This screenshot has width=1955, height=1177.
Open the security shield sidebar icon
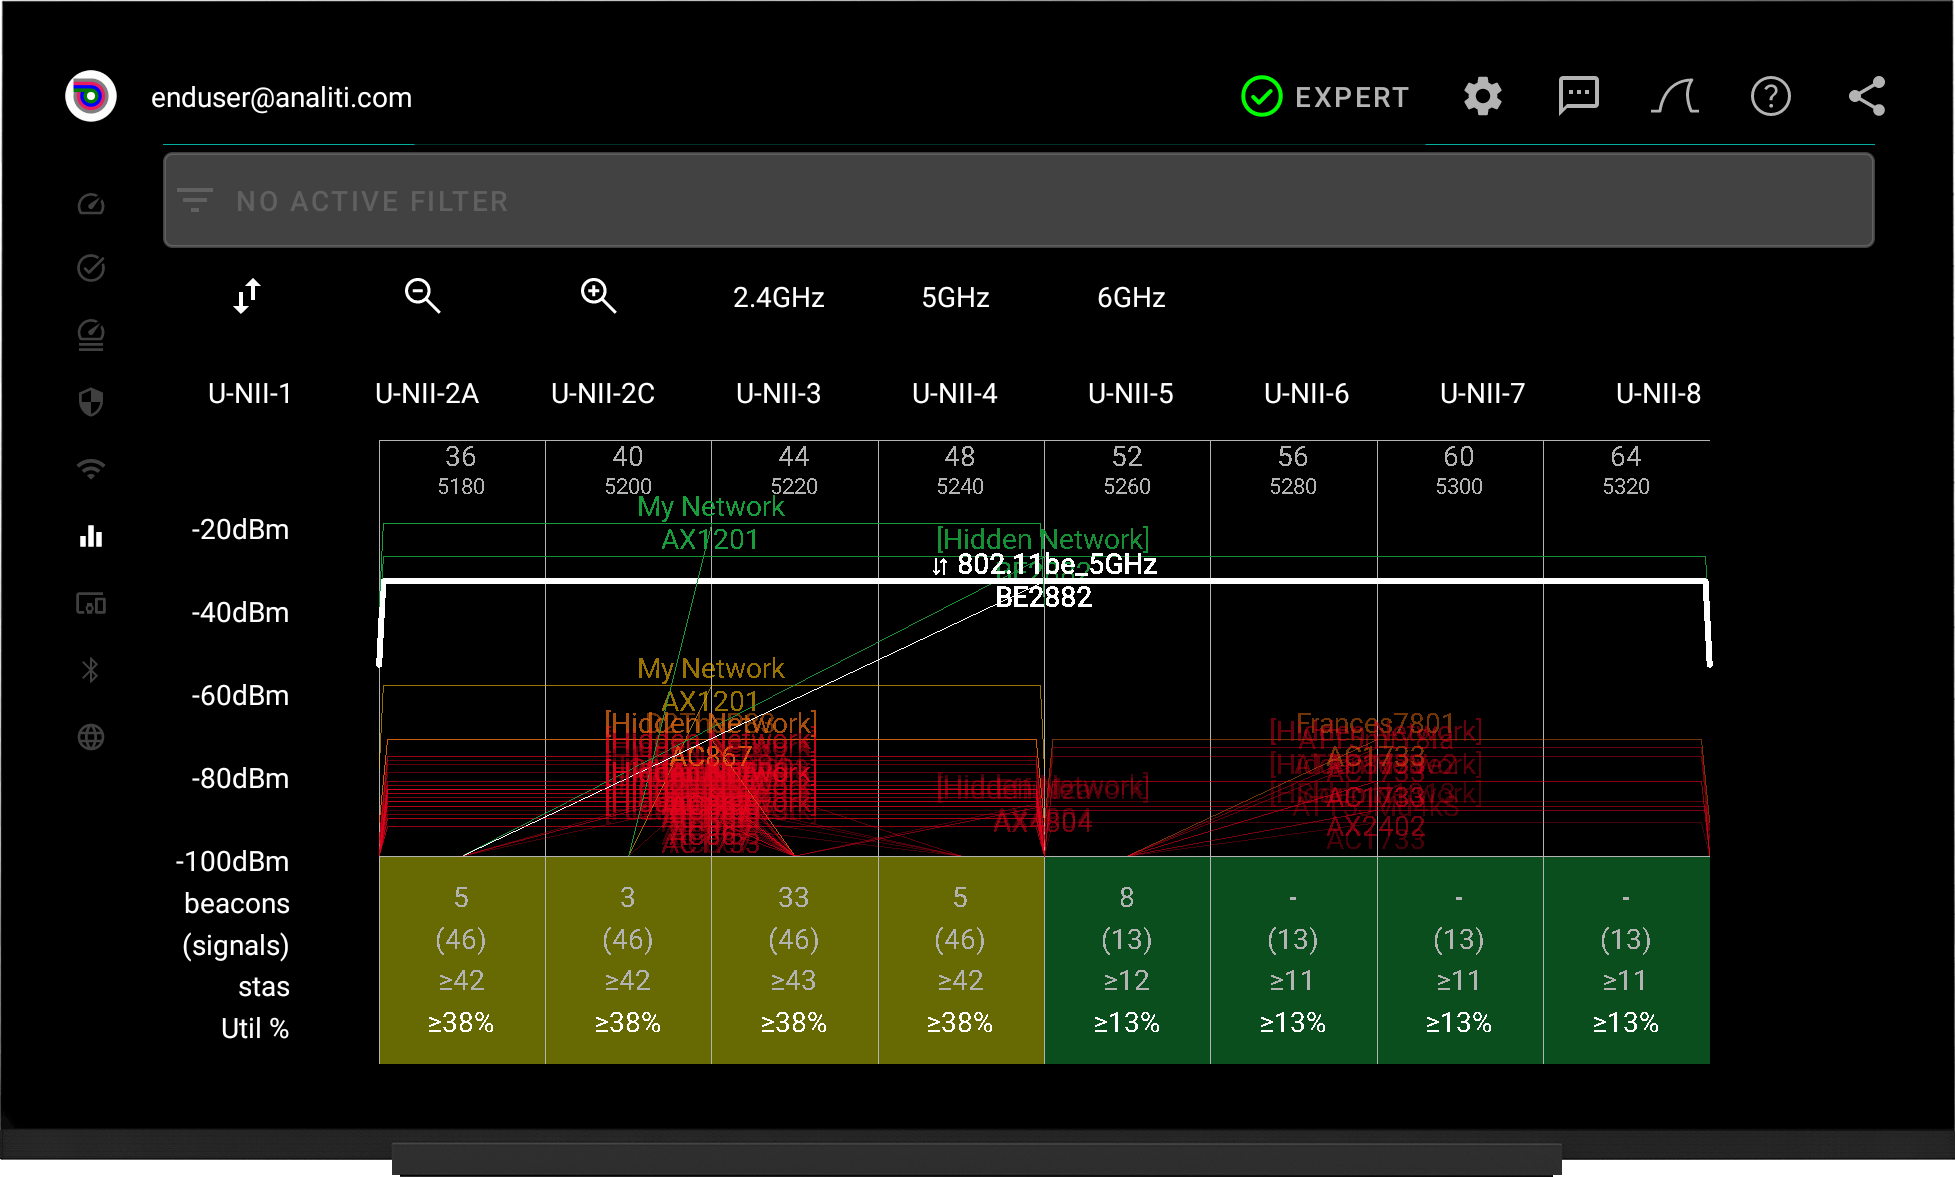(91, 402)
